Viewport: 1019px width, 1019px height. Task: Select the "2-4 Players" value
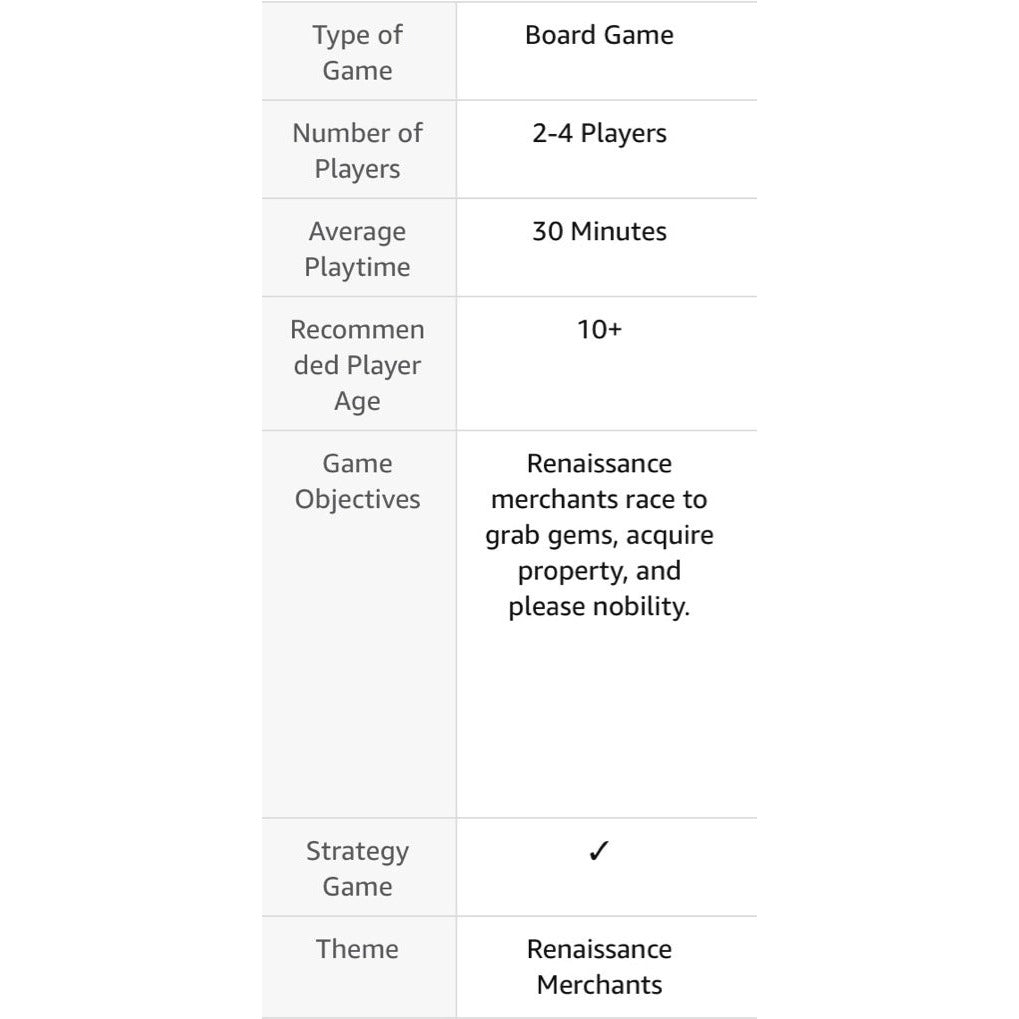599,133
